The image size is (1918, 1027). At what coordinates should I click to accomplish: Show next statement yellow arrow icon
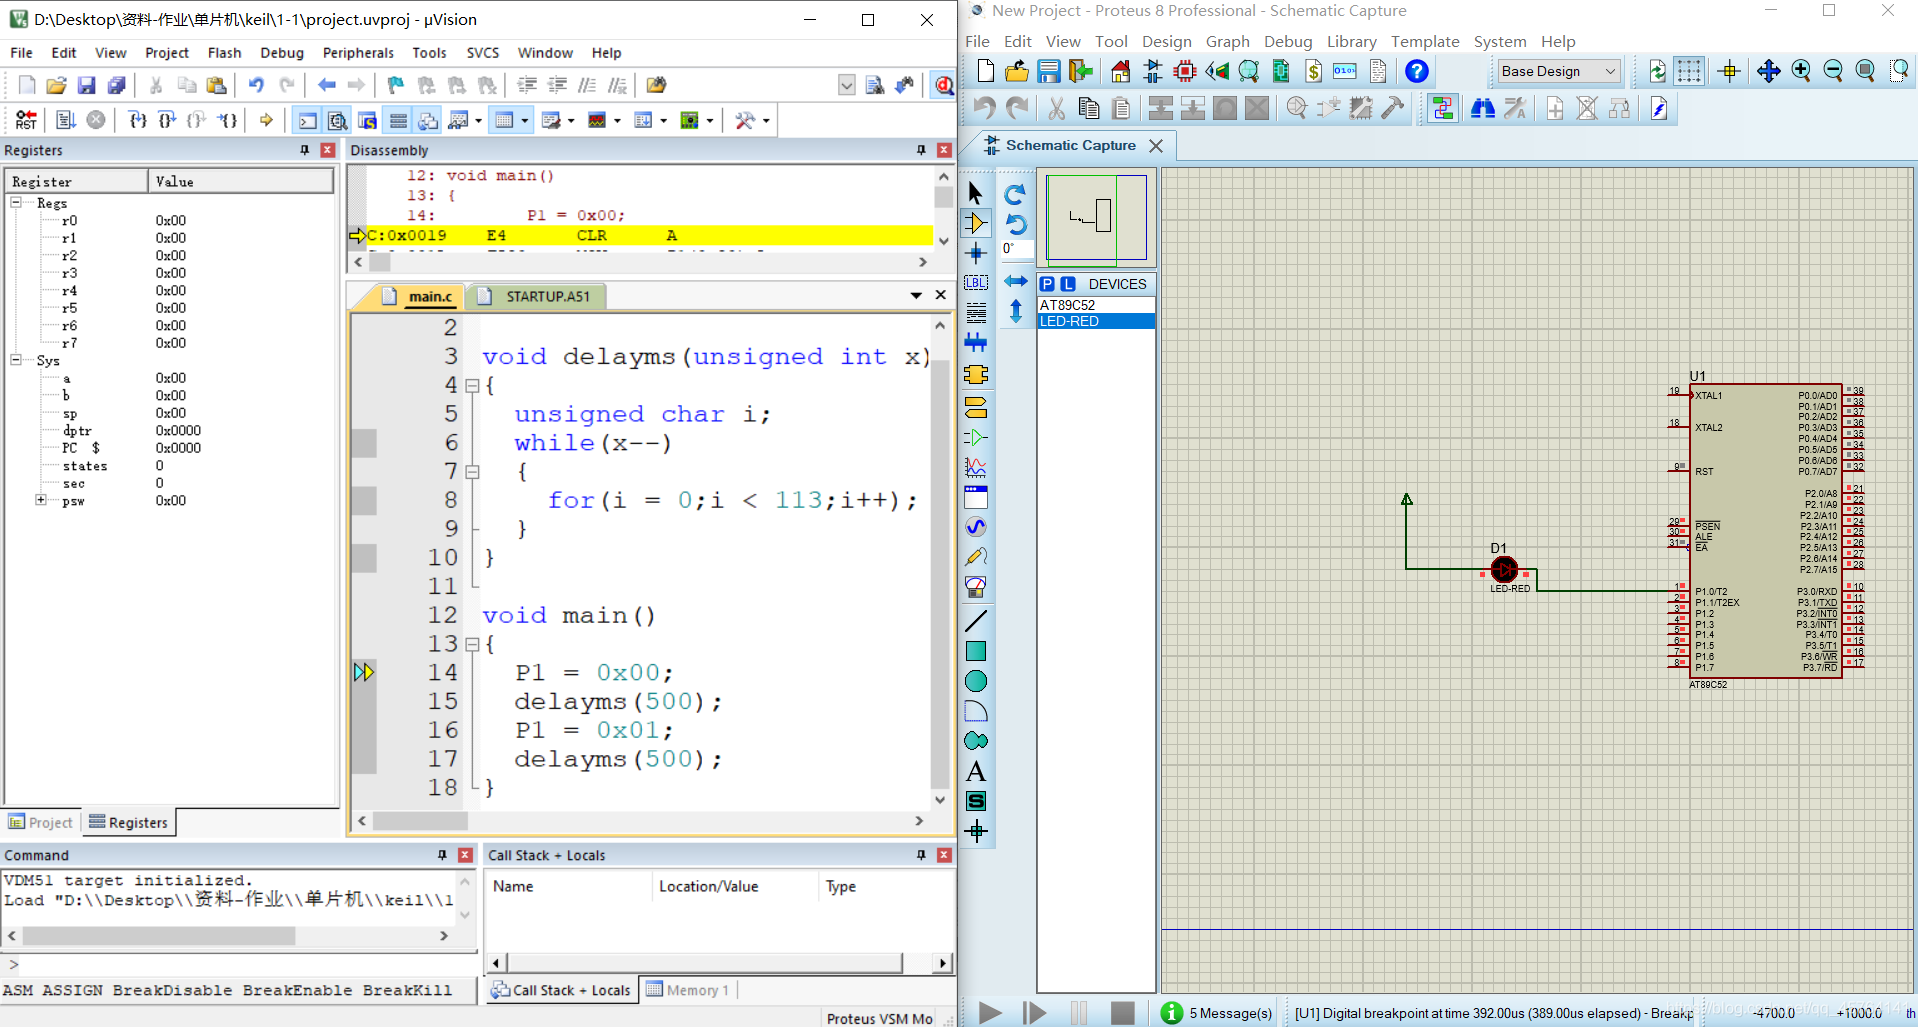(266, 120)
